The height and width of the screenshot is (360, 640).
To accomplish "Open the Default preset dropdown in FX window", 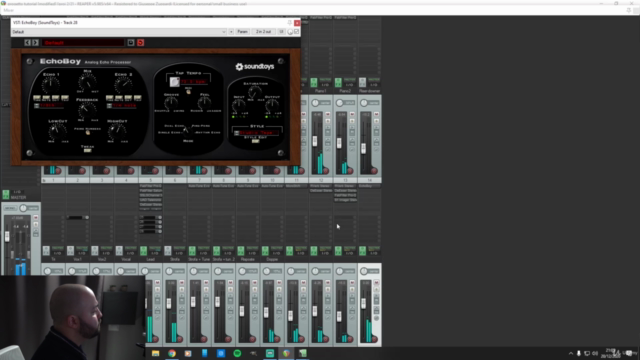I will [x=119, y=32].
